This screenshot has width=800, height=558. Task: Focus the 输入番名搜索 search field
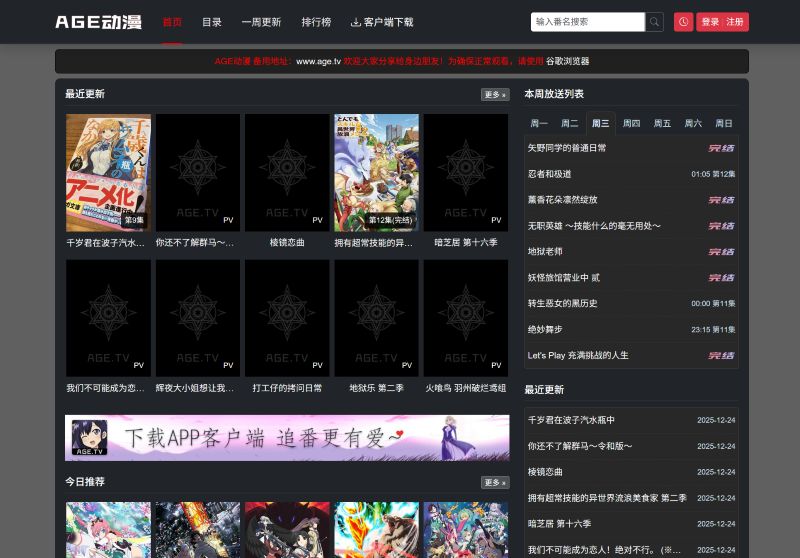588,22
